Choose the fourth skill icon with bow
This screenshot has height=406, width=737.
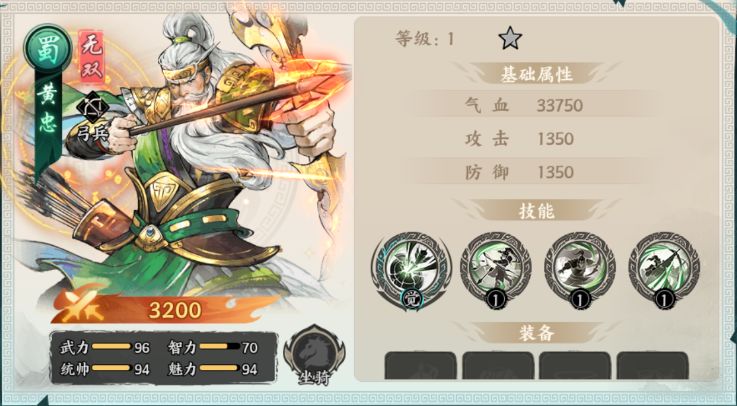(664, 270)
